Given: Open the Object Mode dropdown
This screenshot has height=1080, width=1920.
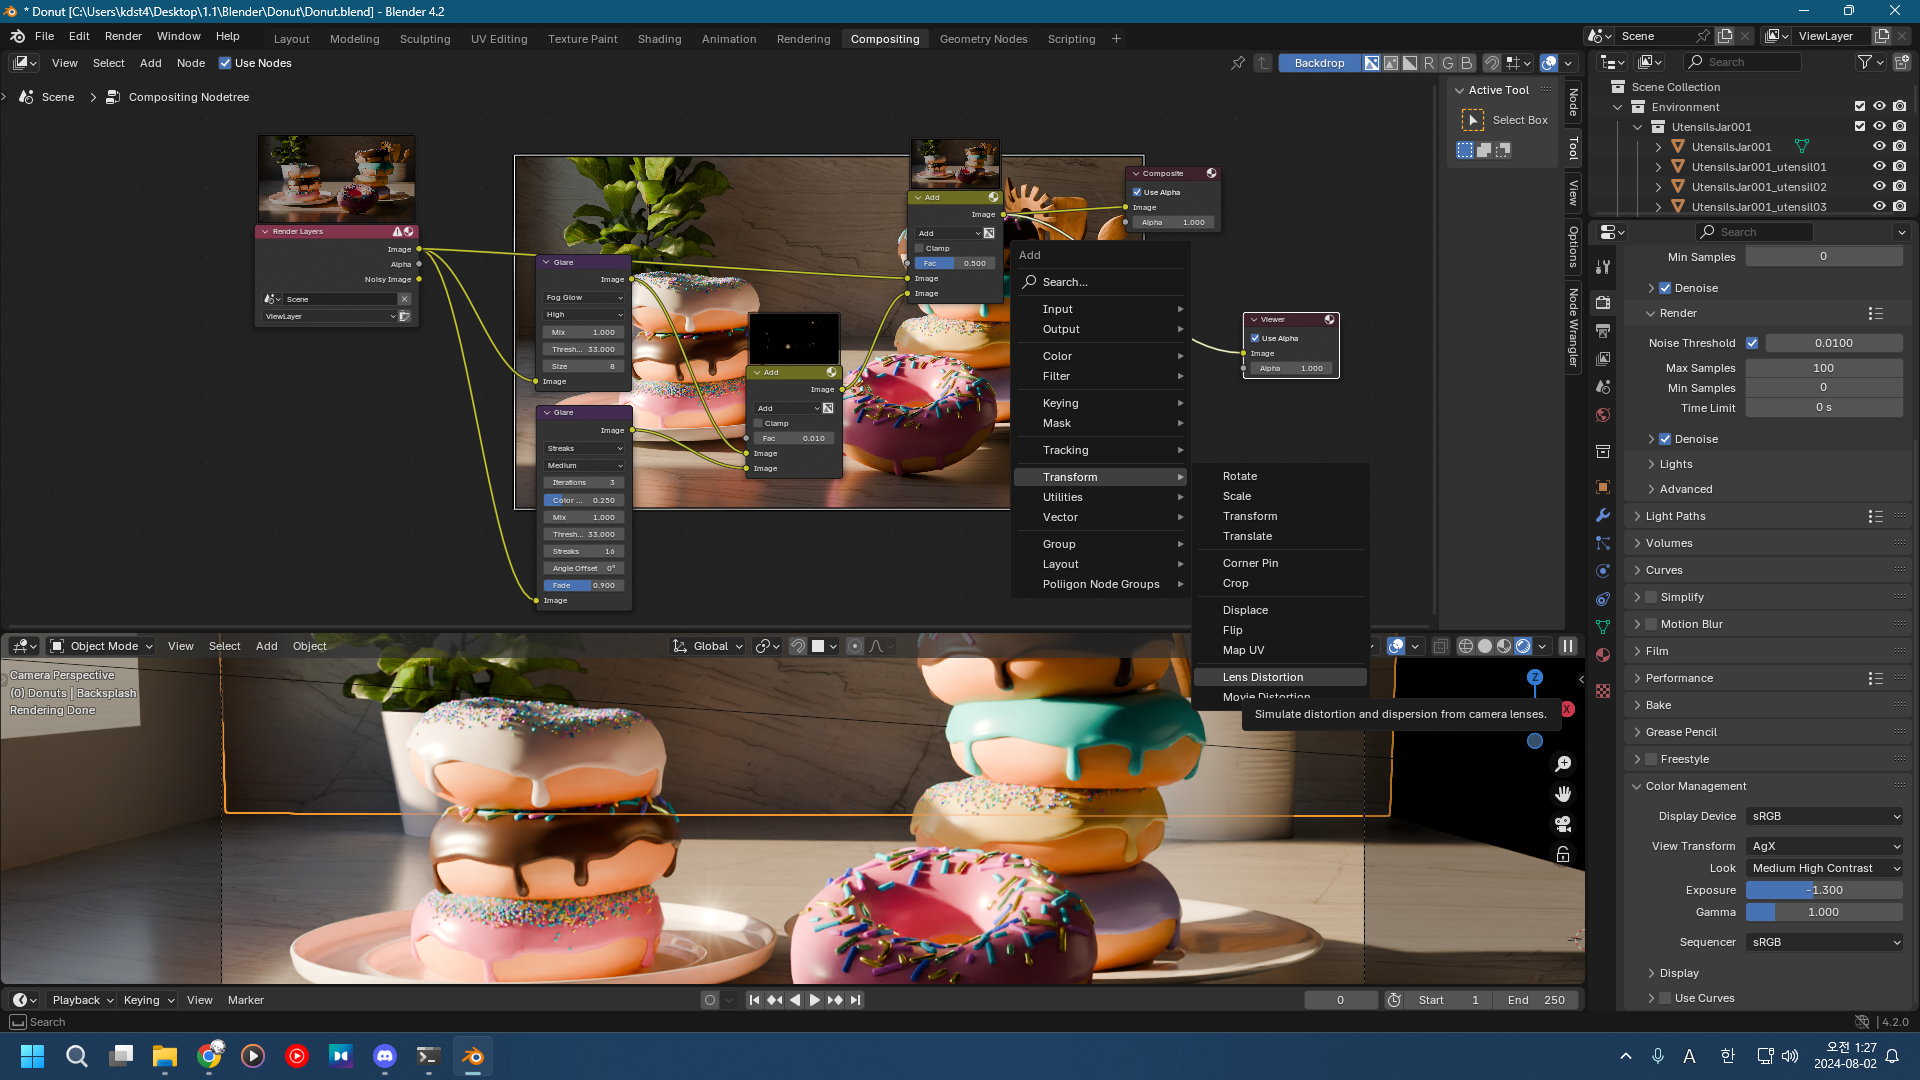Looking at the screenshot, I should (102, 646).
